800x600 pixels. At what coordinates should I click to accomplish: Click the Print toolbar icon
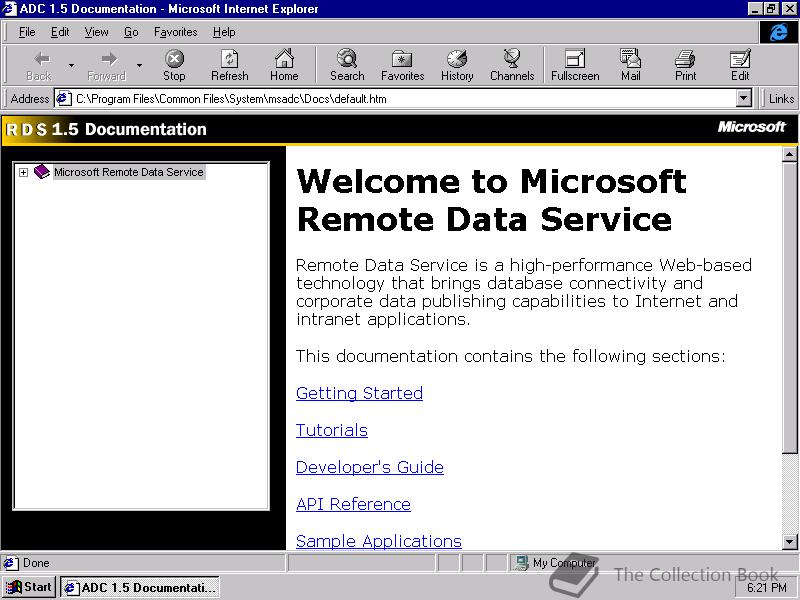[685, 59]
